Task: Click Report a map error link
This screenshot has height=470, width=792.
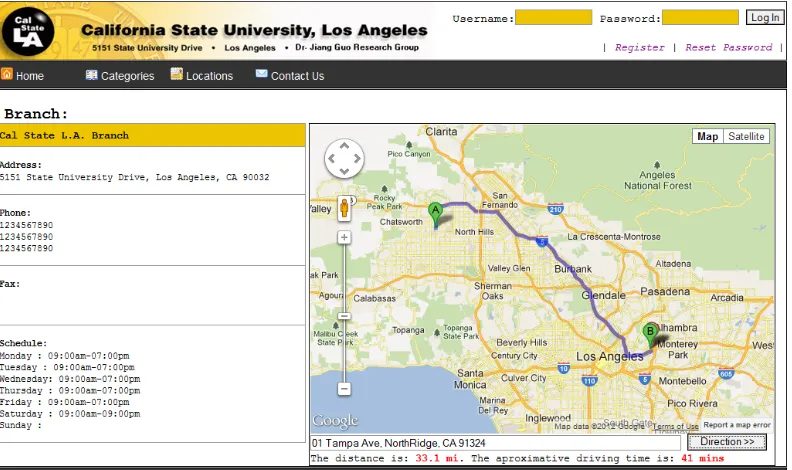Action: click(737, 425)
